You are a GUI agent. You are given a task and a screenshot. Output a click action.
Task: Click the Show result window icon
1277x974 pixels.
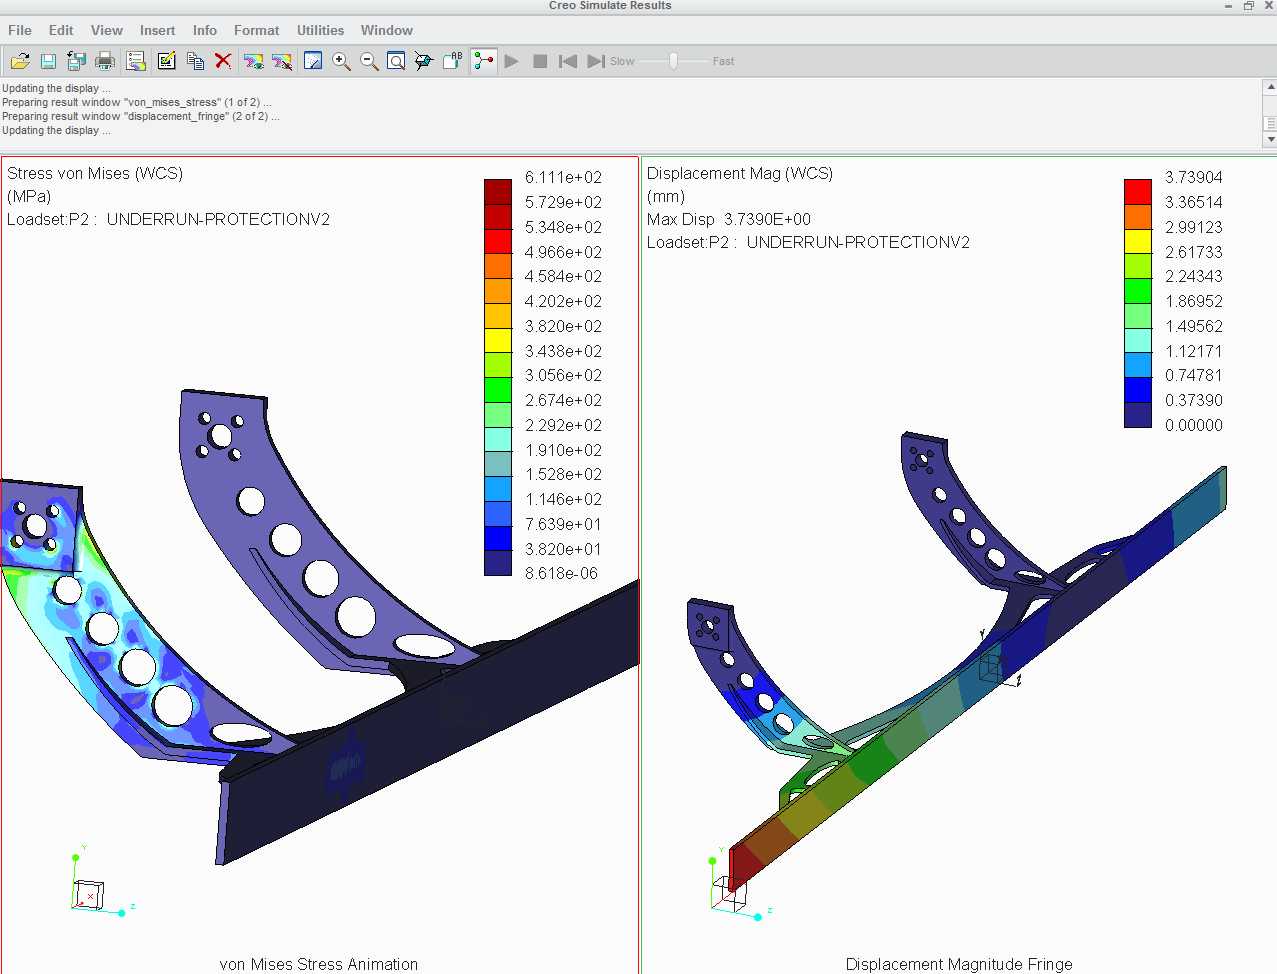[x=253, y=61]
